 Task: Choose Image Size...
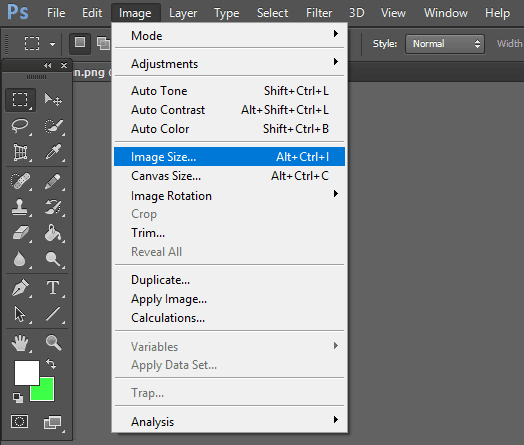click(x=229, y=156)
